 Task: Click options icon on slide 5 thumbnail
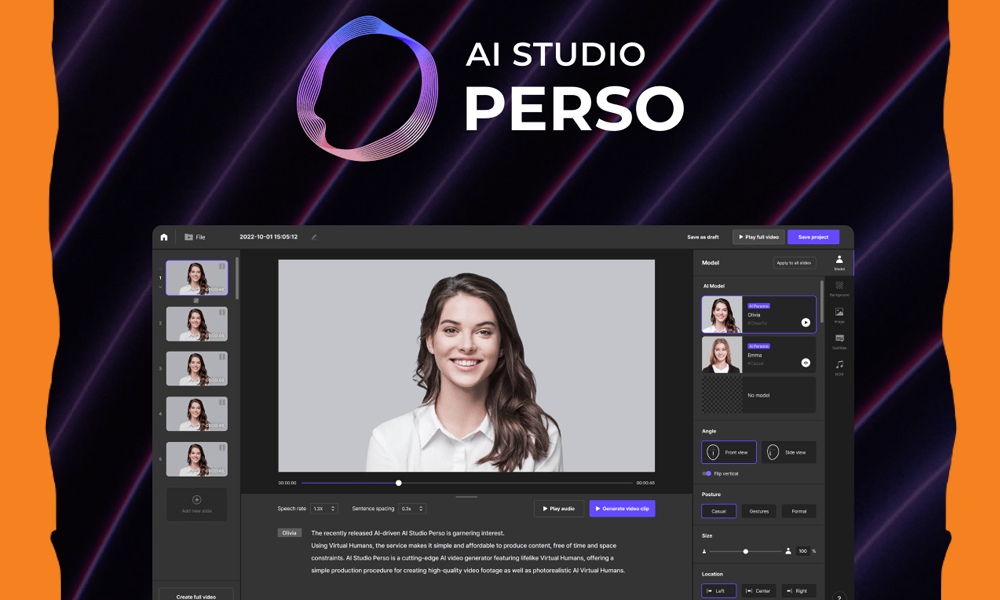(x=222, y=448)
